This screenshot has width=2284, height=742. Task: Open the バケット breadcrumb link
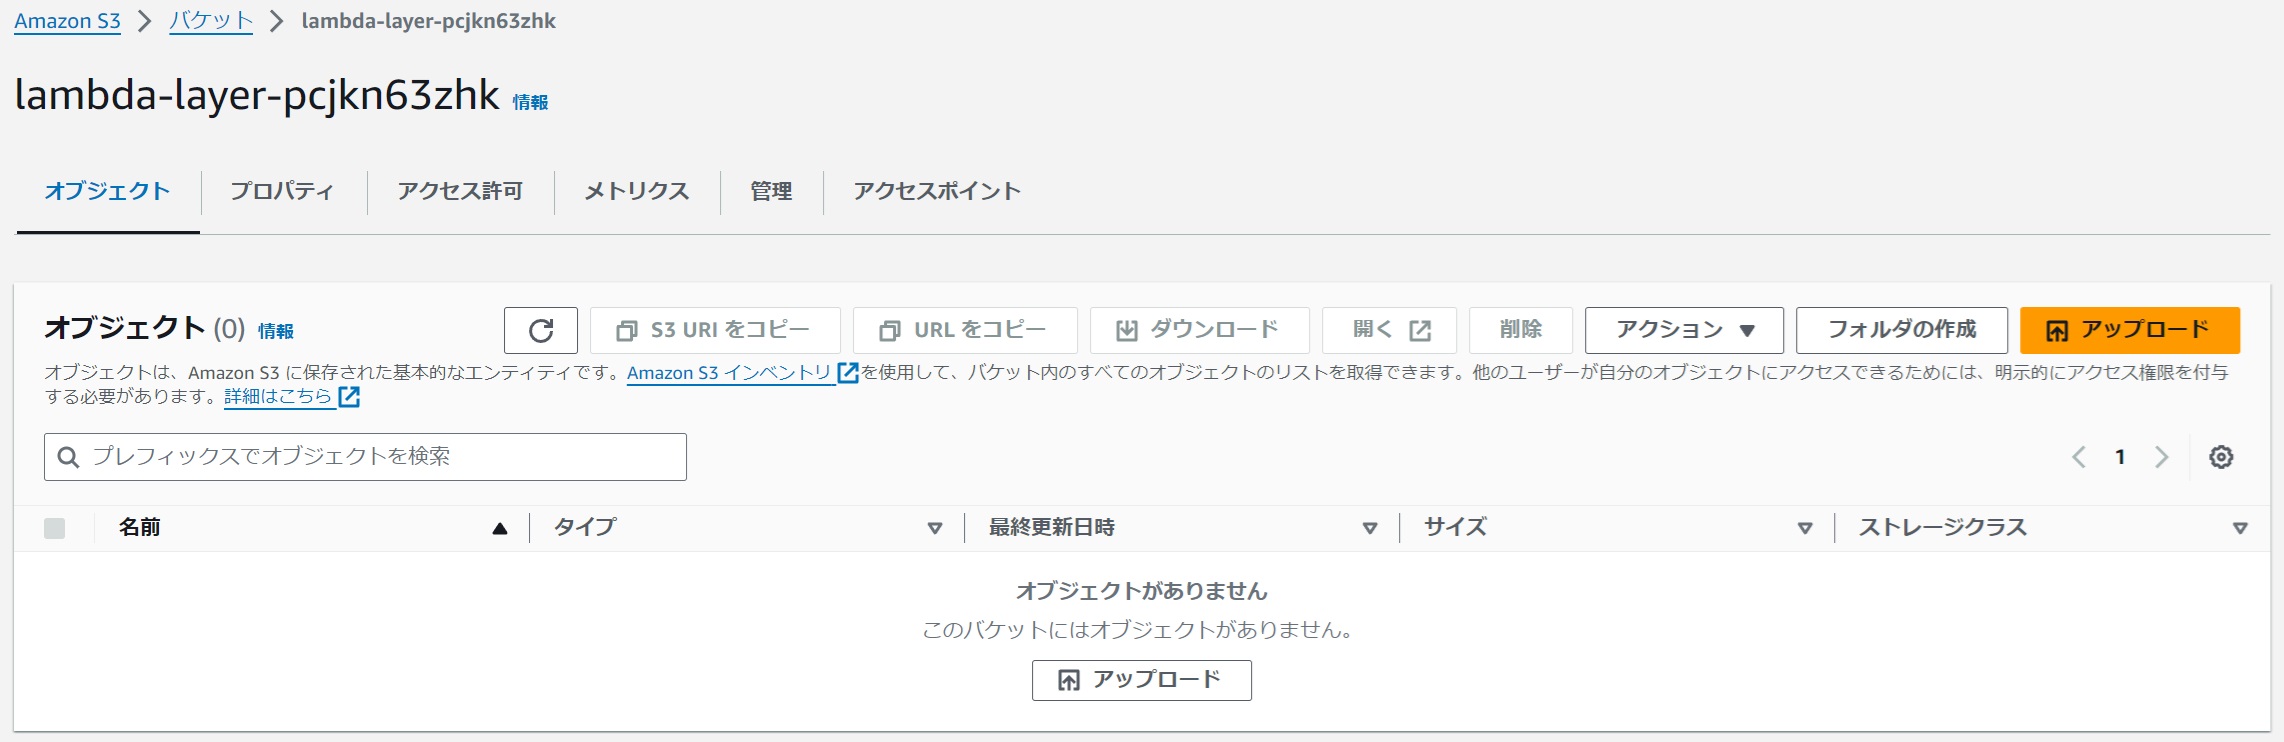(211, 21)
